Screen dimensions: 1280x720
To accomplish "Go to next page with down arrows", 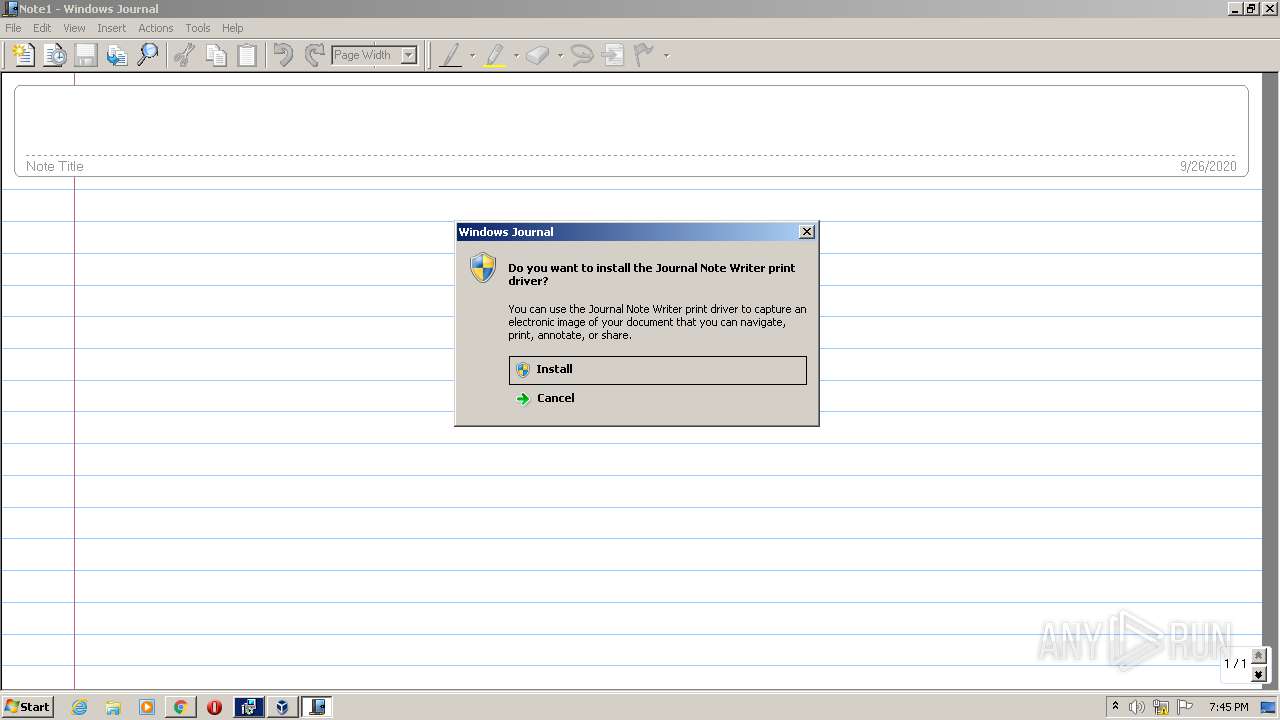I will click(x=1259, y=674).
